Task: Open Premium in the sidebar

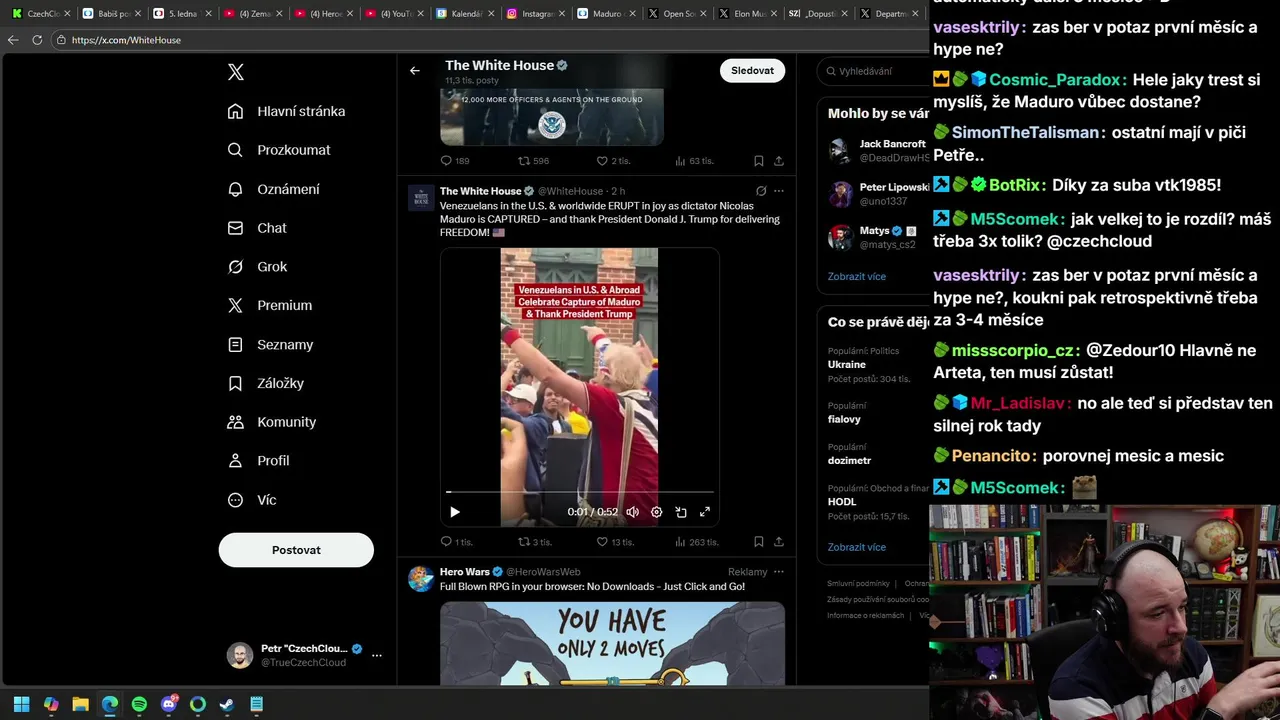Action: 270,305
